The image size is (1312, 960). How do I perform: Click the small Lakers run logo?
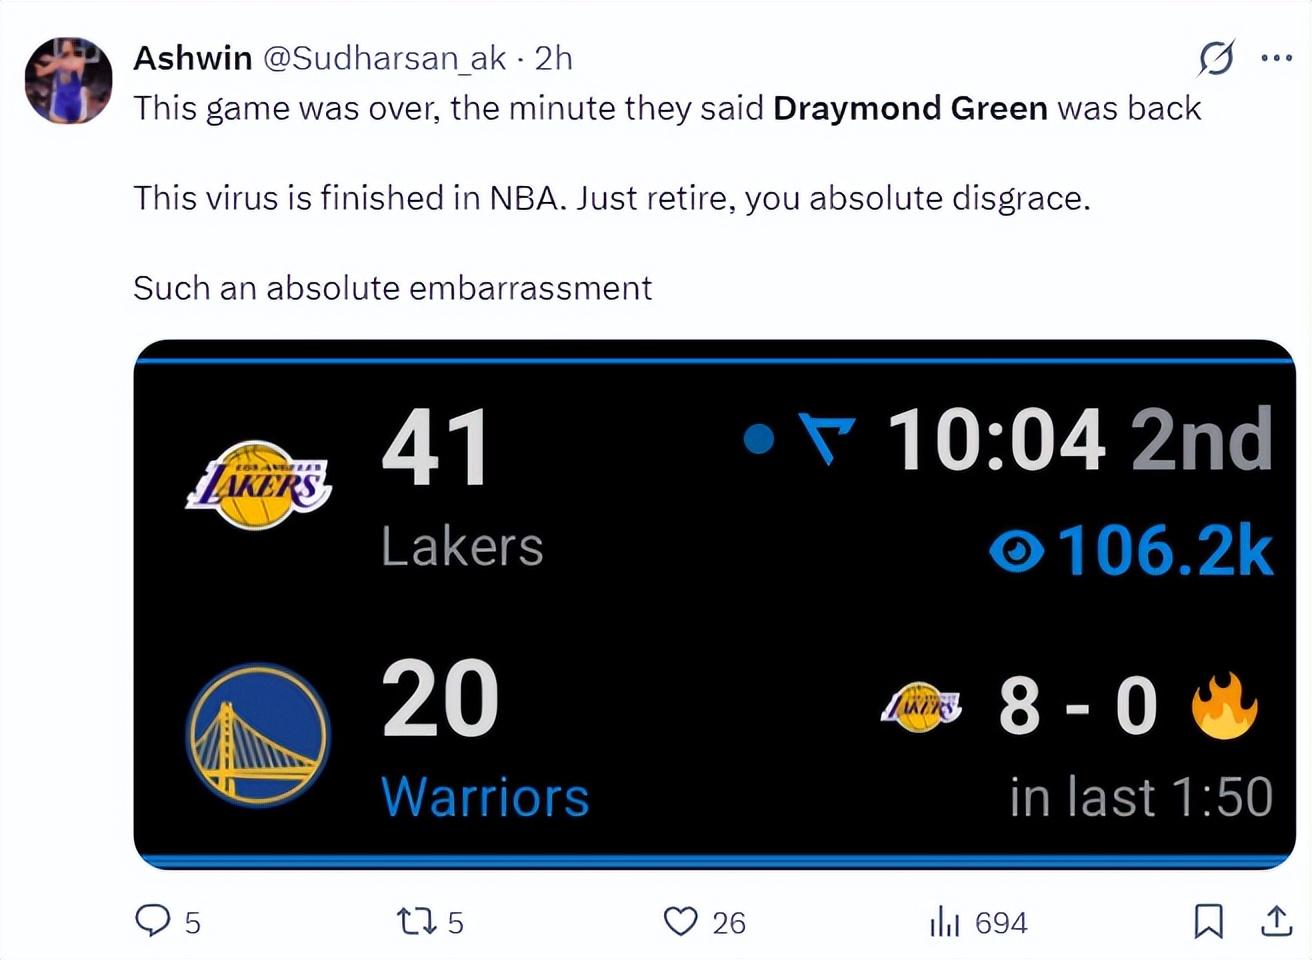point(920,707)
